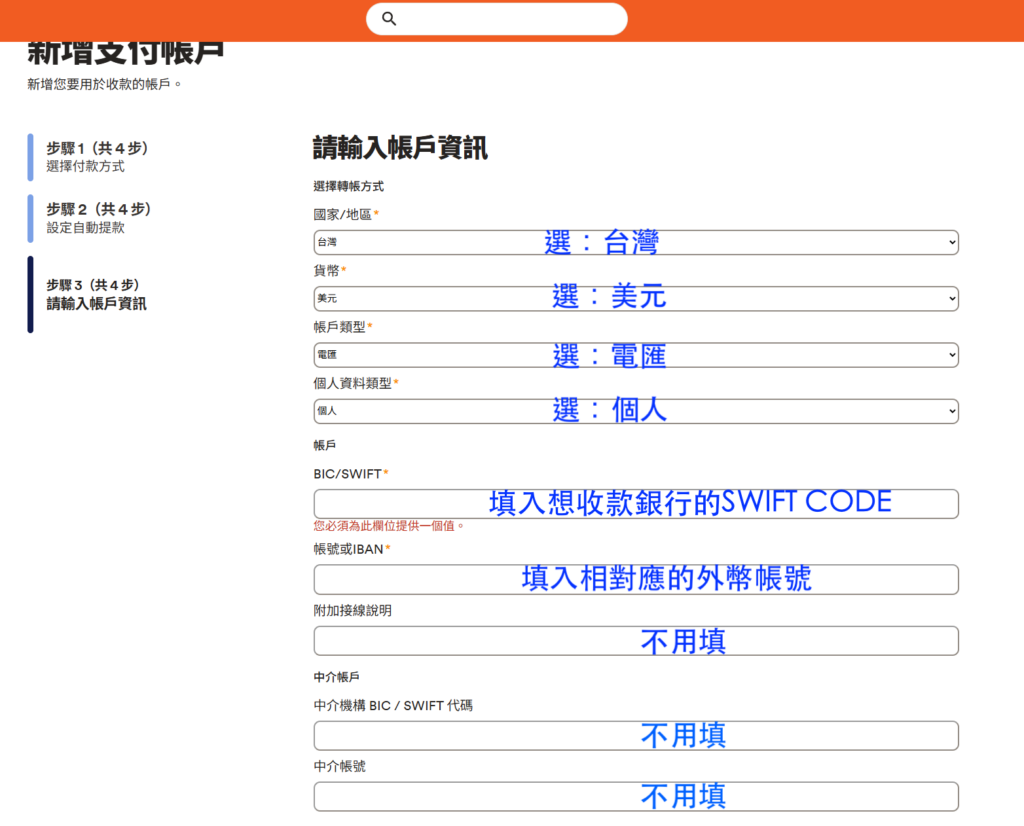Select the 附加接線說明 text field

[x=635, y=641]
